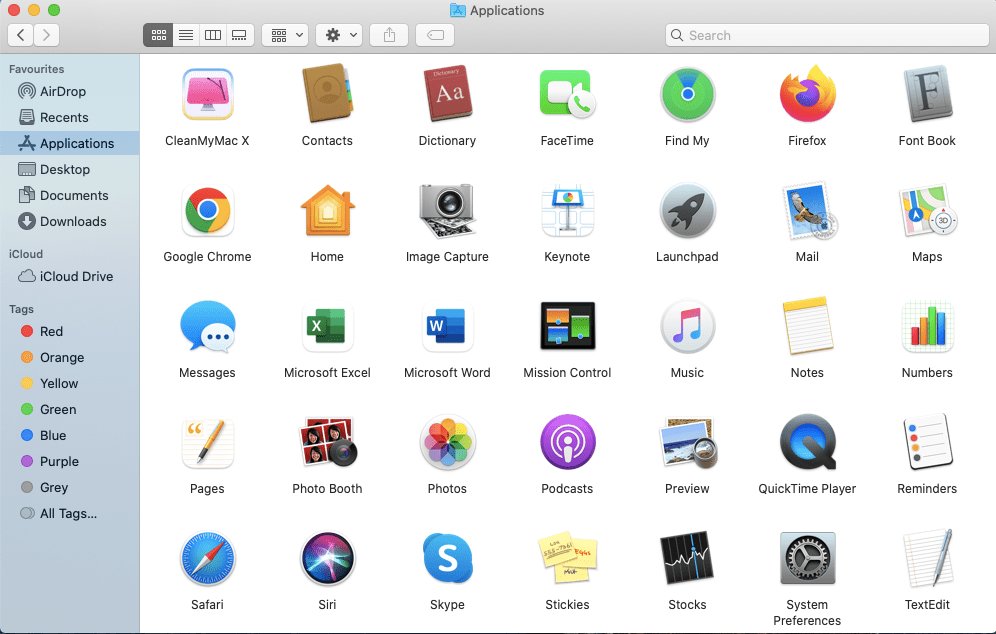Open the Firefox app icon
Viewport: 996px width, 634px height.
(x=807, y=96)
